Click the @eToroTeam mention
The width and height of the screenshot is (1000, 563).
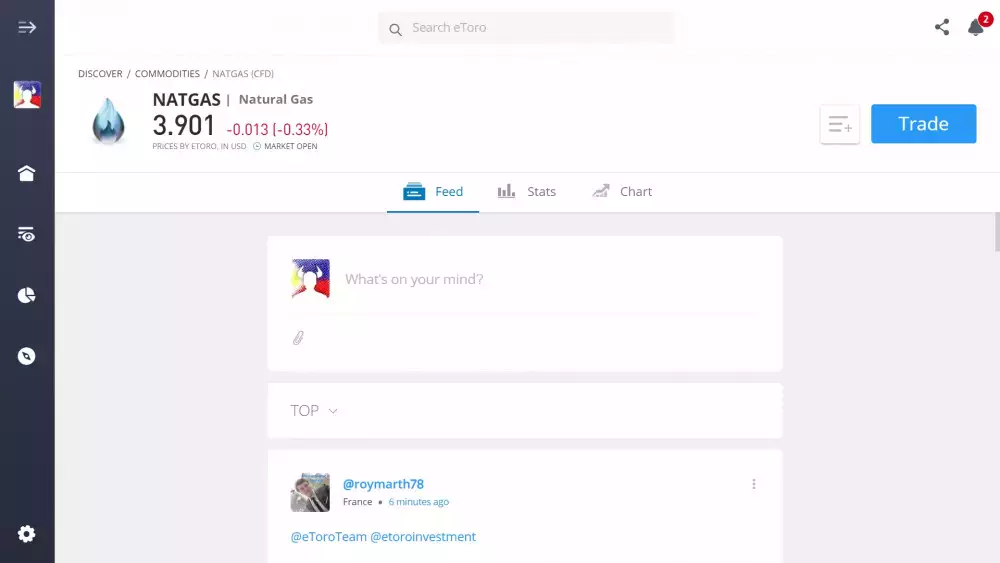(x=328, y=537)
